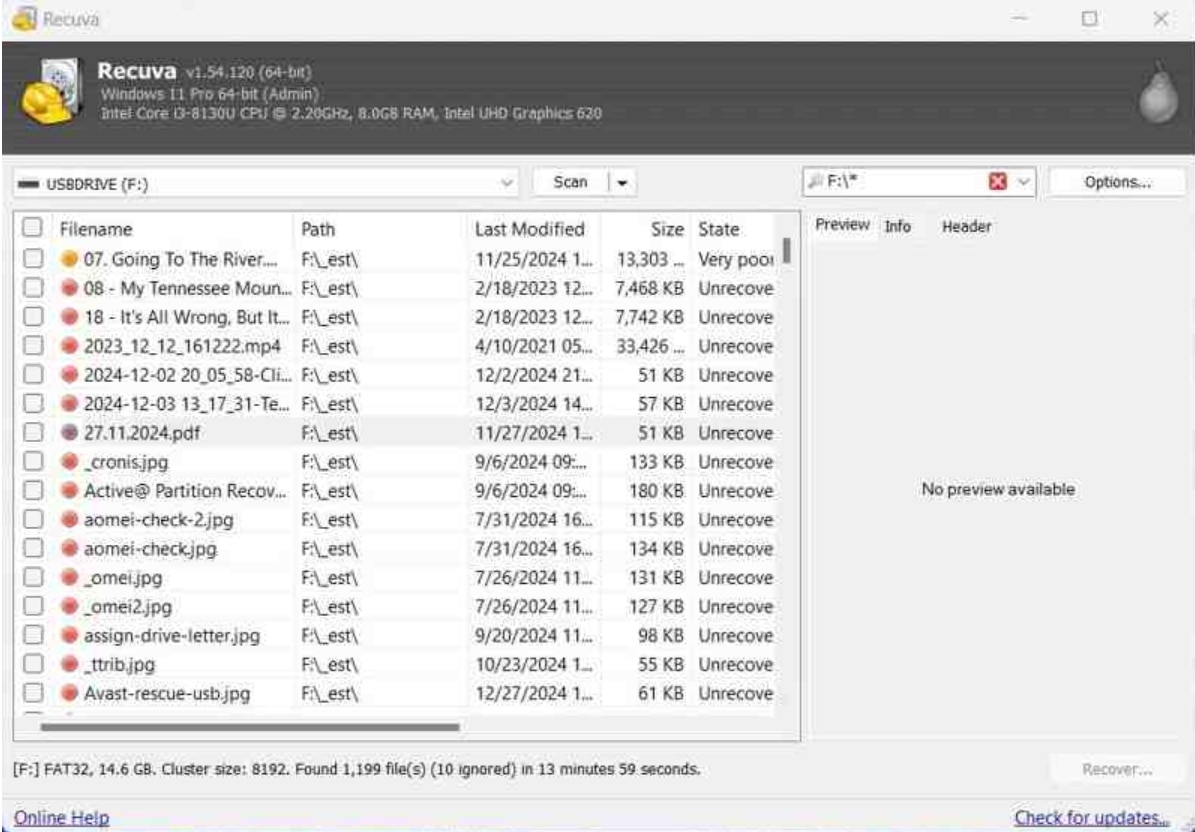Click red state dot for _ttrib.jpg
Viewport: 1195px width, 832px height.
(69, 664)
